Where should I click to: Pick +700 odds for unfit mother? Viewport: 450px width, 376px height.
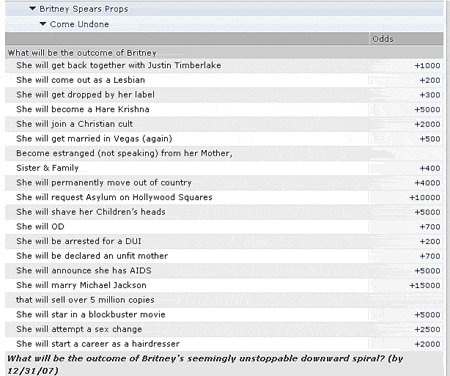[x=430, y=256]
